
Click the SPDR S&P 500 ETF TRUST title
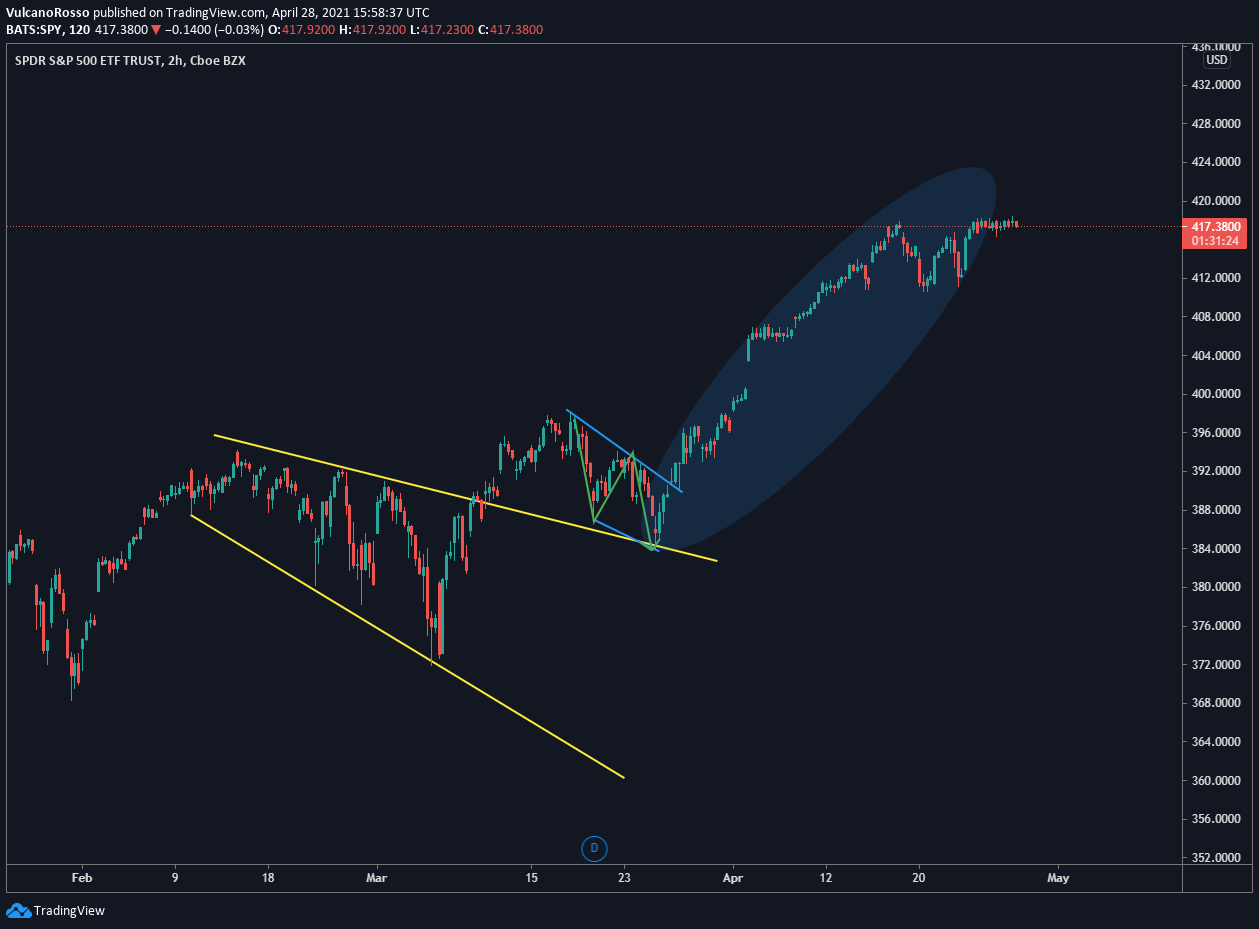pos(88,60)
